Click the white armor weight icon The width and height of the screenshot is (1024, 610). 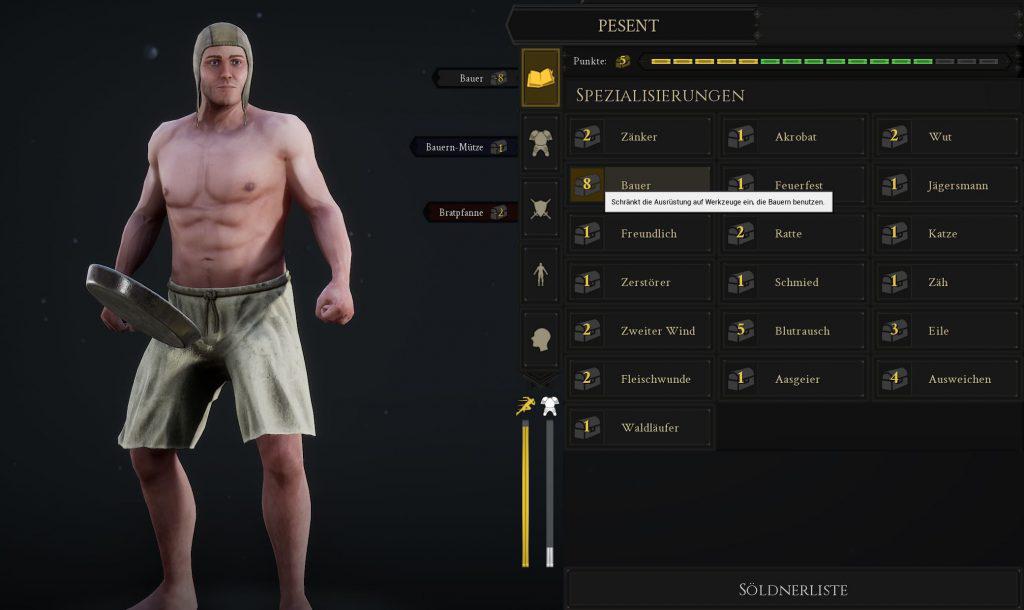pyautogui.click(x=550, y=406)
